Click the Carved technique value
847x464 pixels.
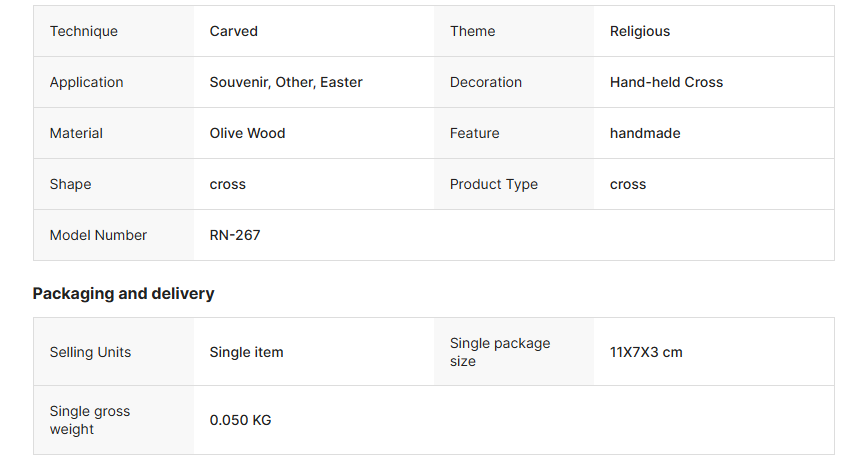click(x=233, y=31)
